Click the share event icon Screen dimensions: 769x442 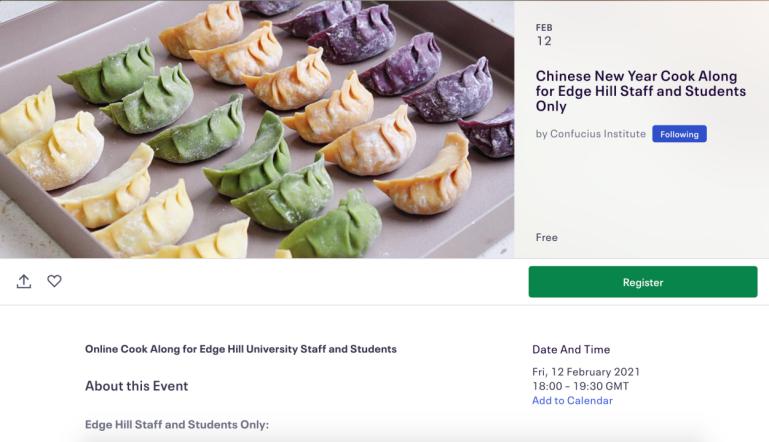(24, 282)
